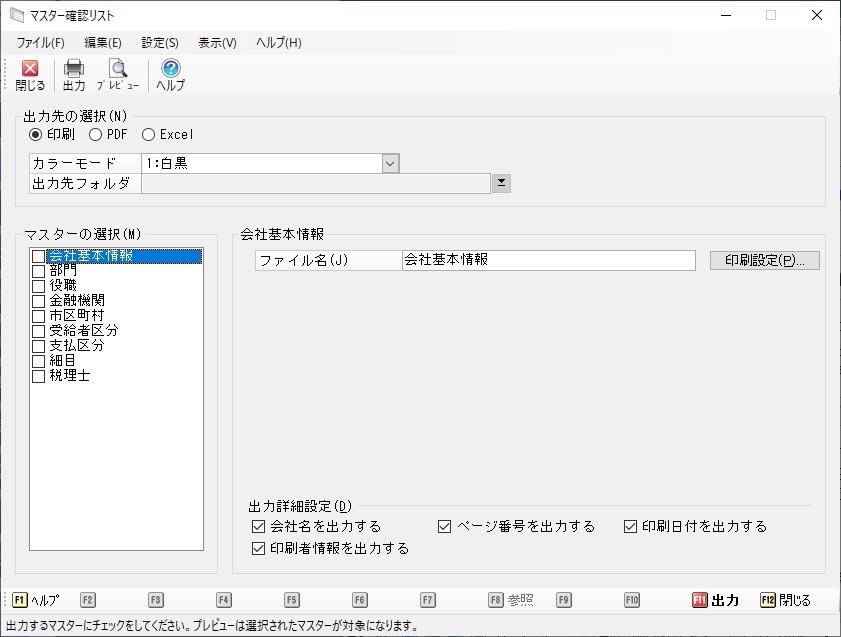Click the red Close (閉じる) toolbar icon
The width and height of the screenshot is (841, 637).
click(30, 70)
